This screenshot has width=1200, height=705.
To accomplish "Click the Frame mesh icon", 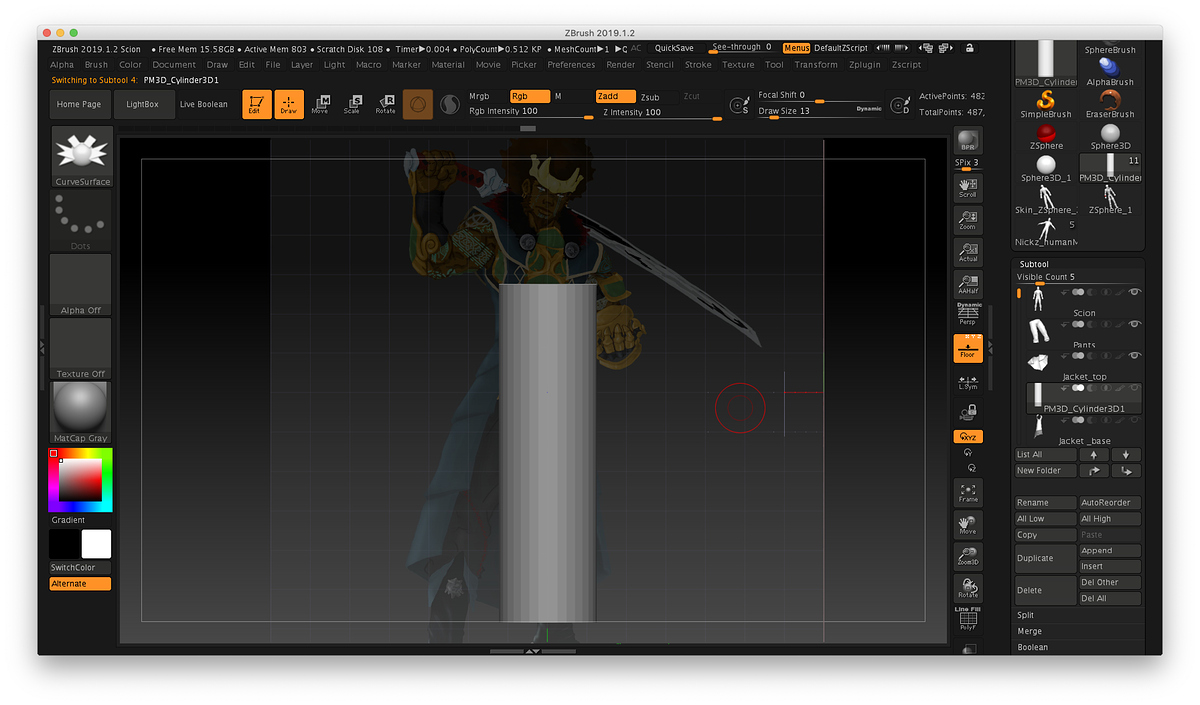I will 967,491.
